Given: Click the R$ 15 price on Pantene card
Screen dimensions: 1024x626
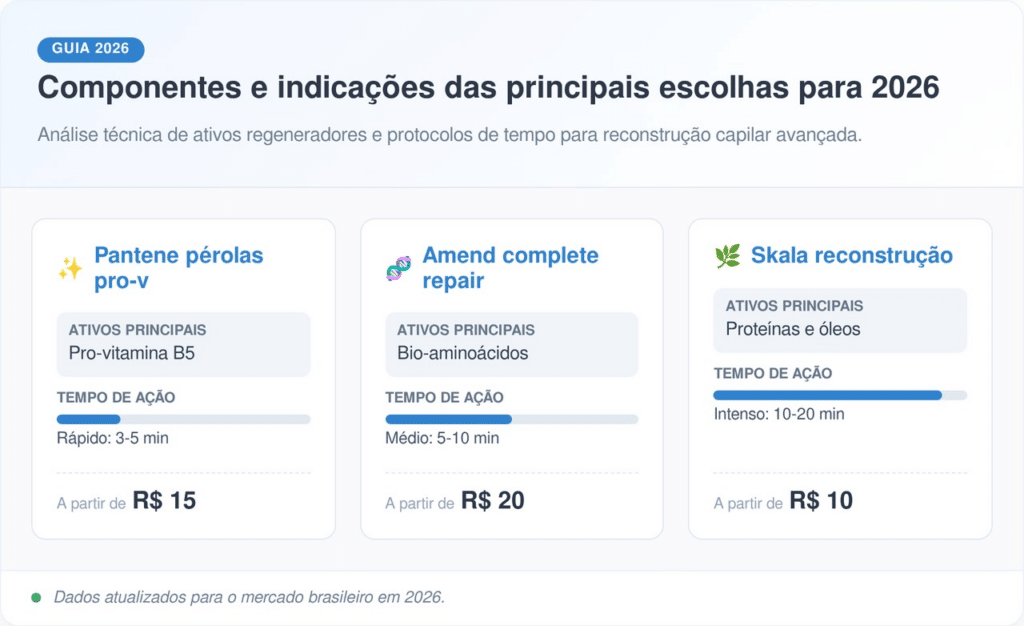Looking at the screenshot, I should pos(164,501).
